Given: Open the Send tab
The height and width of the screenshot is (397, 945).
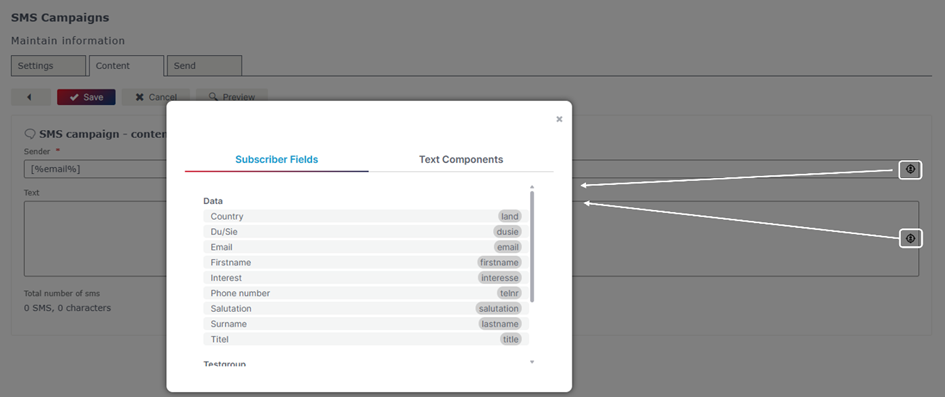Looking at the screenshot, I should (x=204, y=66).
